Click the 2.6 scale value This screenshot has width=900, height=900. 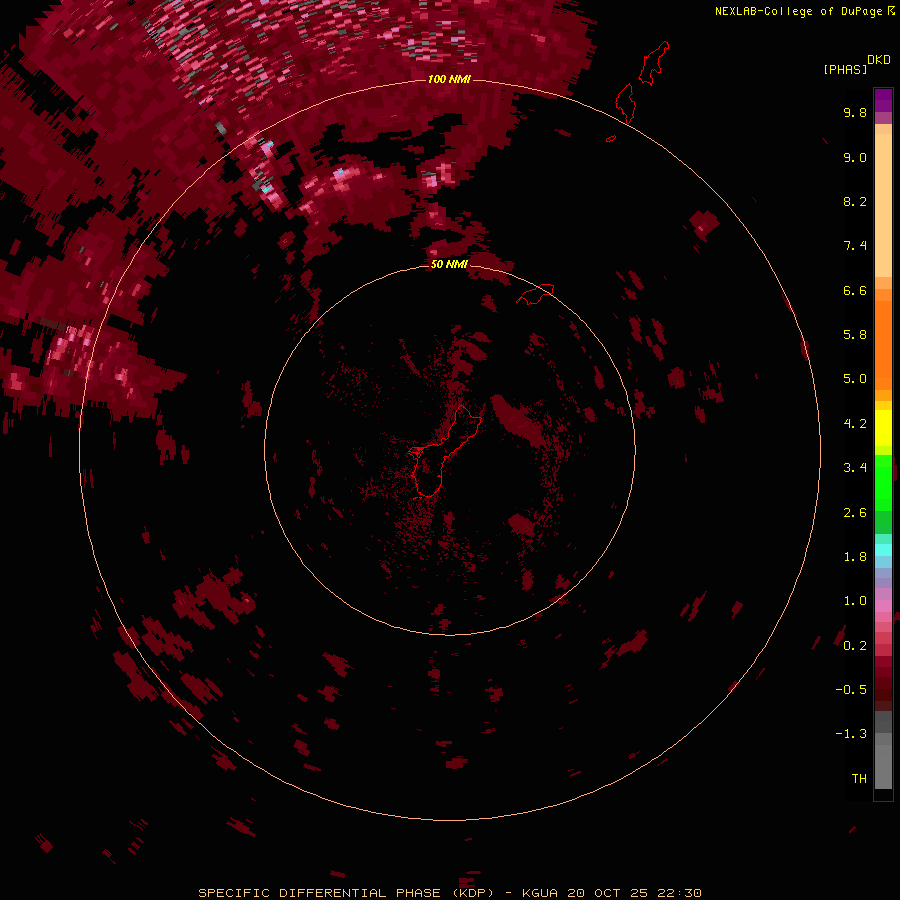[x=855, y=513]
